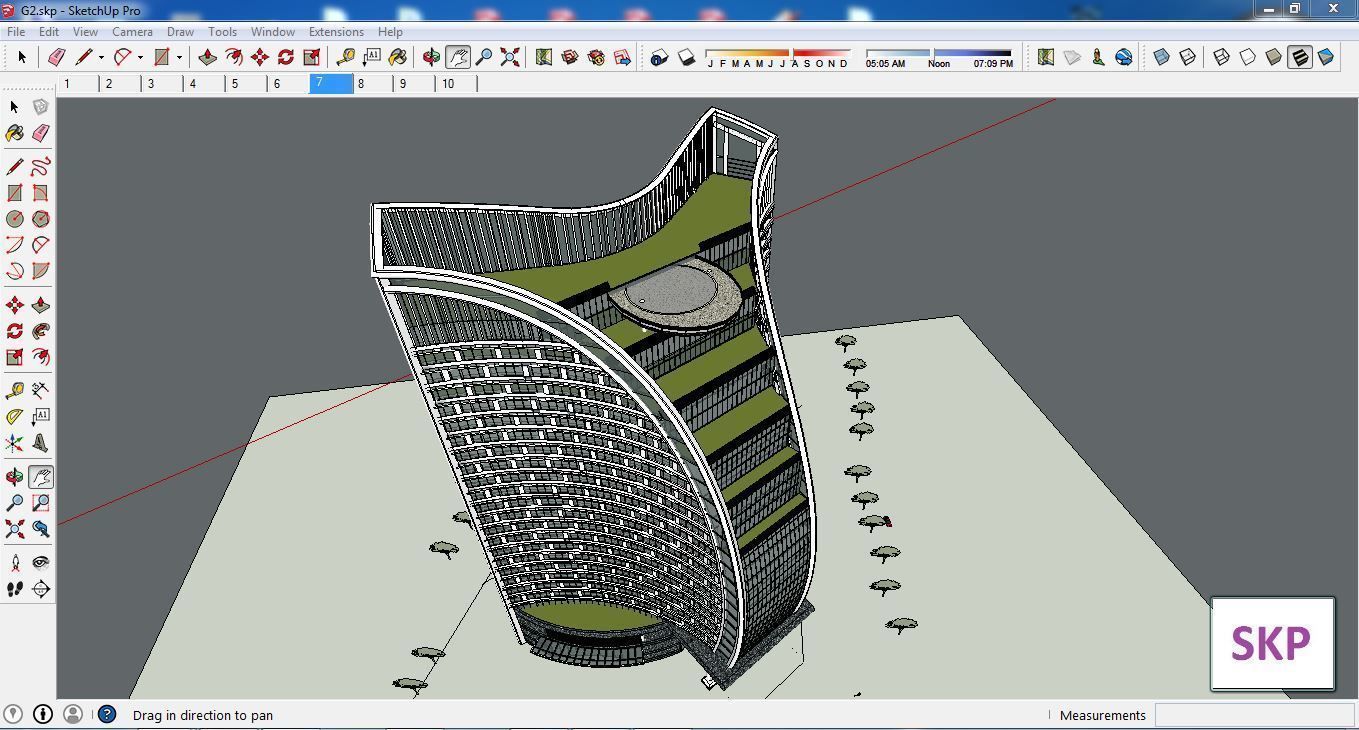Select Look Around eye tool
1359x730 pixels.
tap(41, 562)
